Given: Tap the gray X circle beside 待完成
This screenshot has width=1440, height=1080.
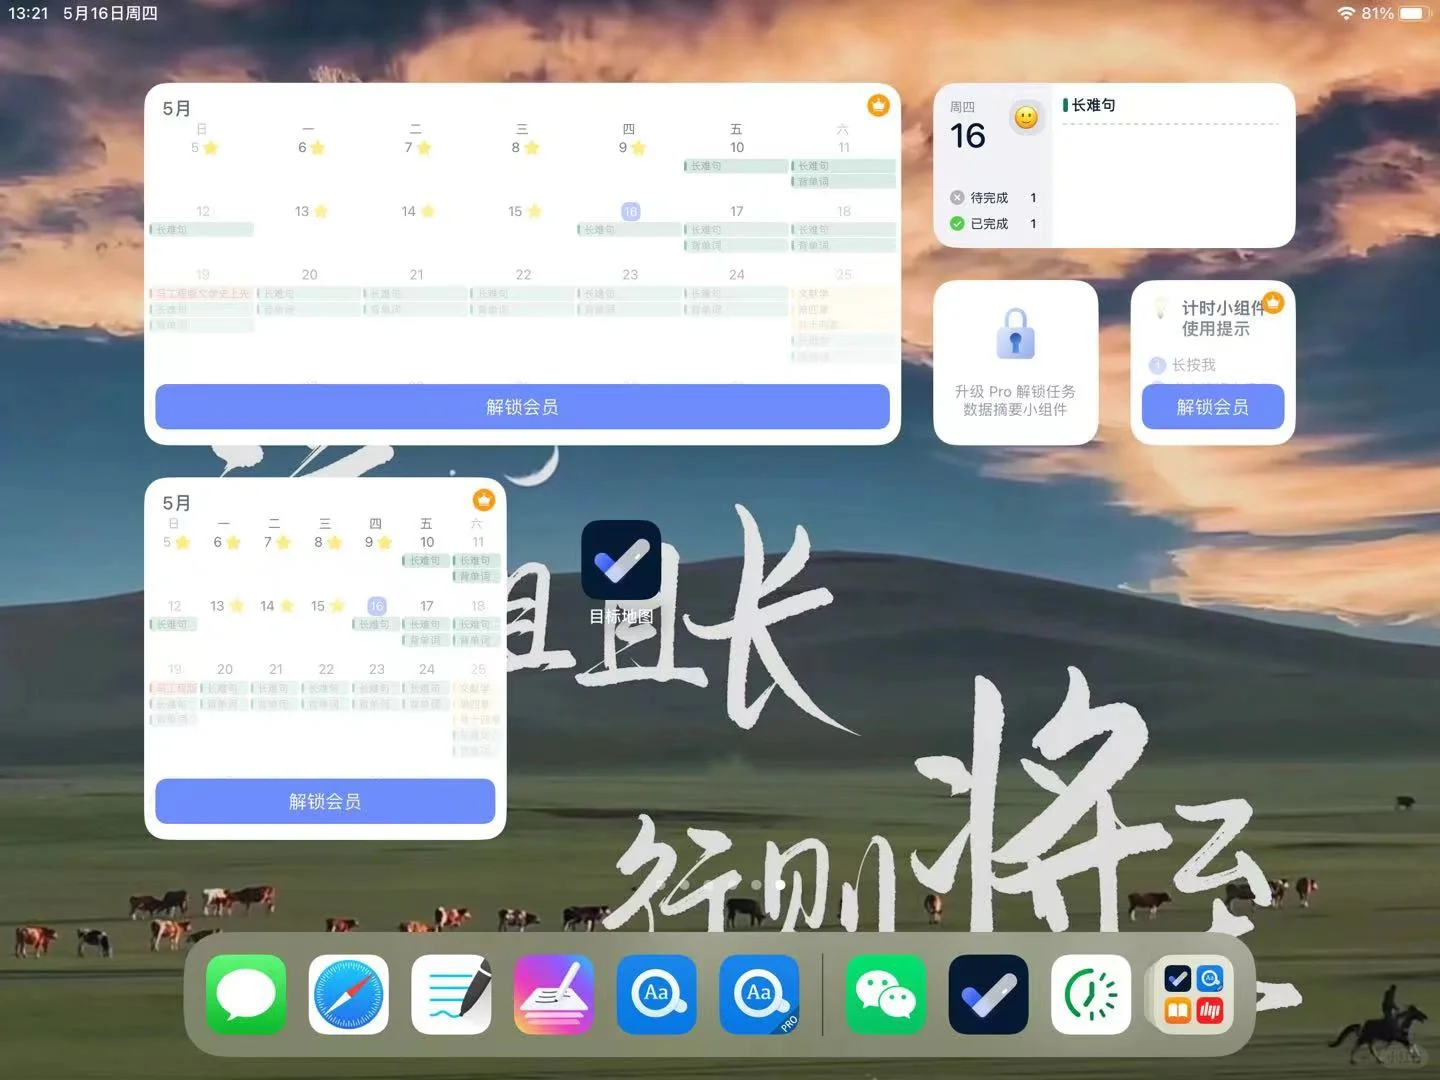Looking at the screenshot, I should point(955,197).
